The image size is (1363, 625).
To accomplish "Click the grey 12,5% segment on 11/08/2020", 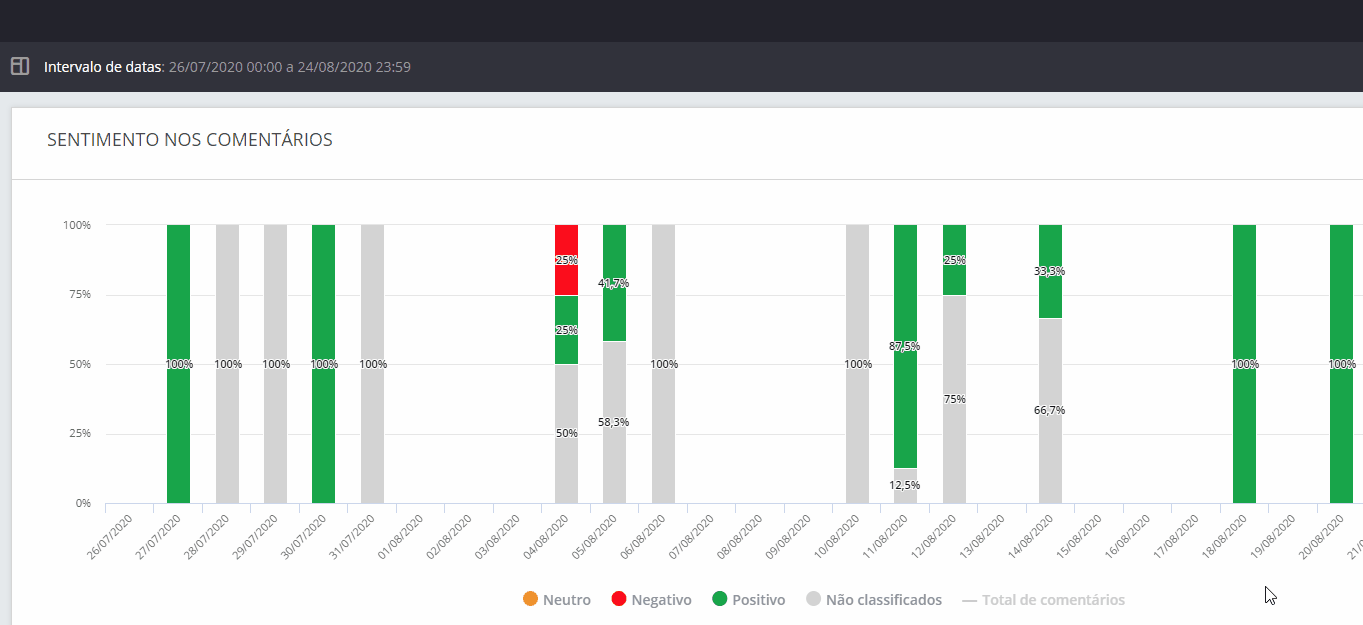I will [x=905, y=486].
